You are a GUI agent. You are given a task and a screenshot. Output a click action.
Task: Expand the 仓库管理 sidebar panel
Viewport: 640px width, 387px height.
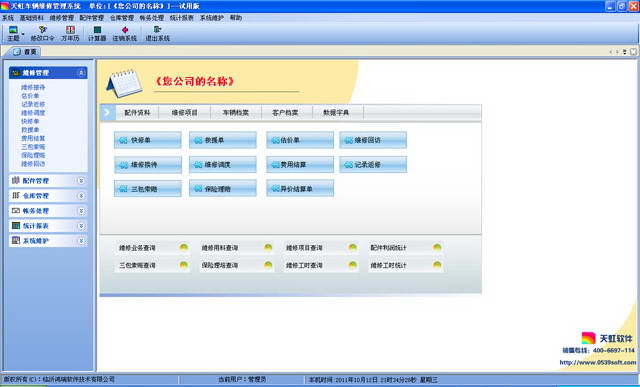(81, 196)
